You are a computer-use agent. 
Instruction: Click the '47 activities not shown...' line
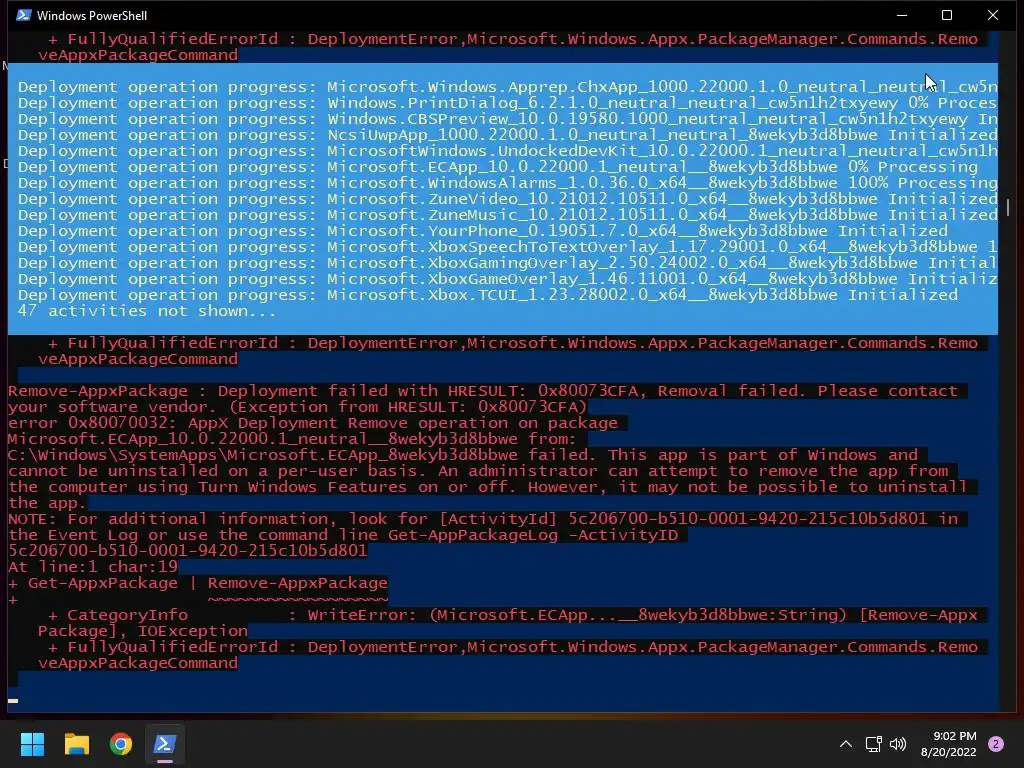pos(147,311)
